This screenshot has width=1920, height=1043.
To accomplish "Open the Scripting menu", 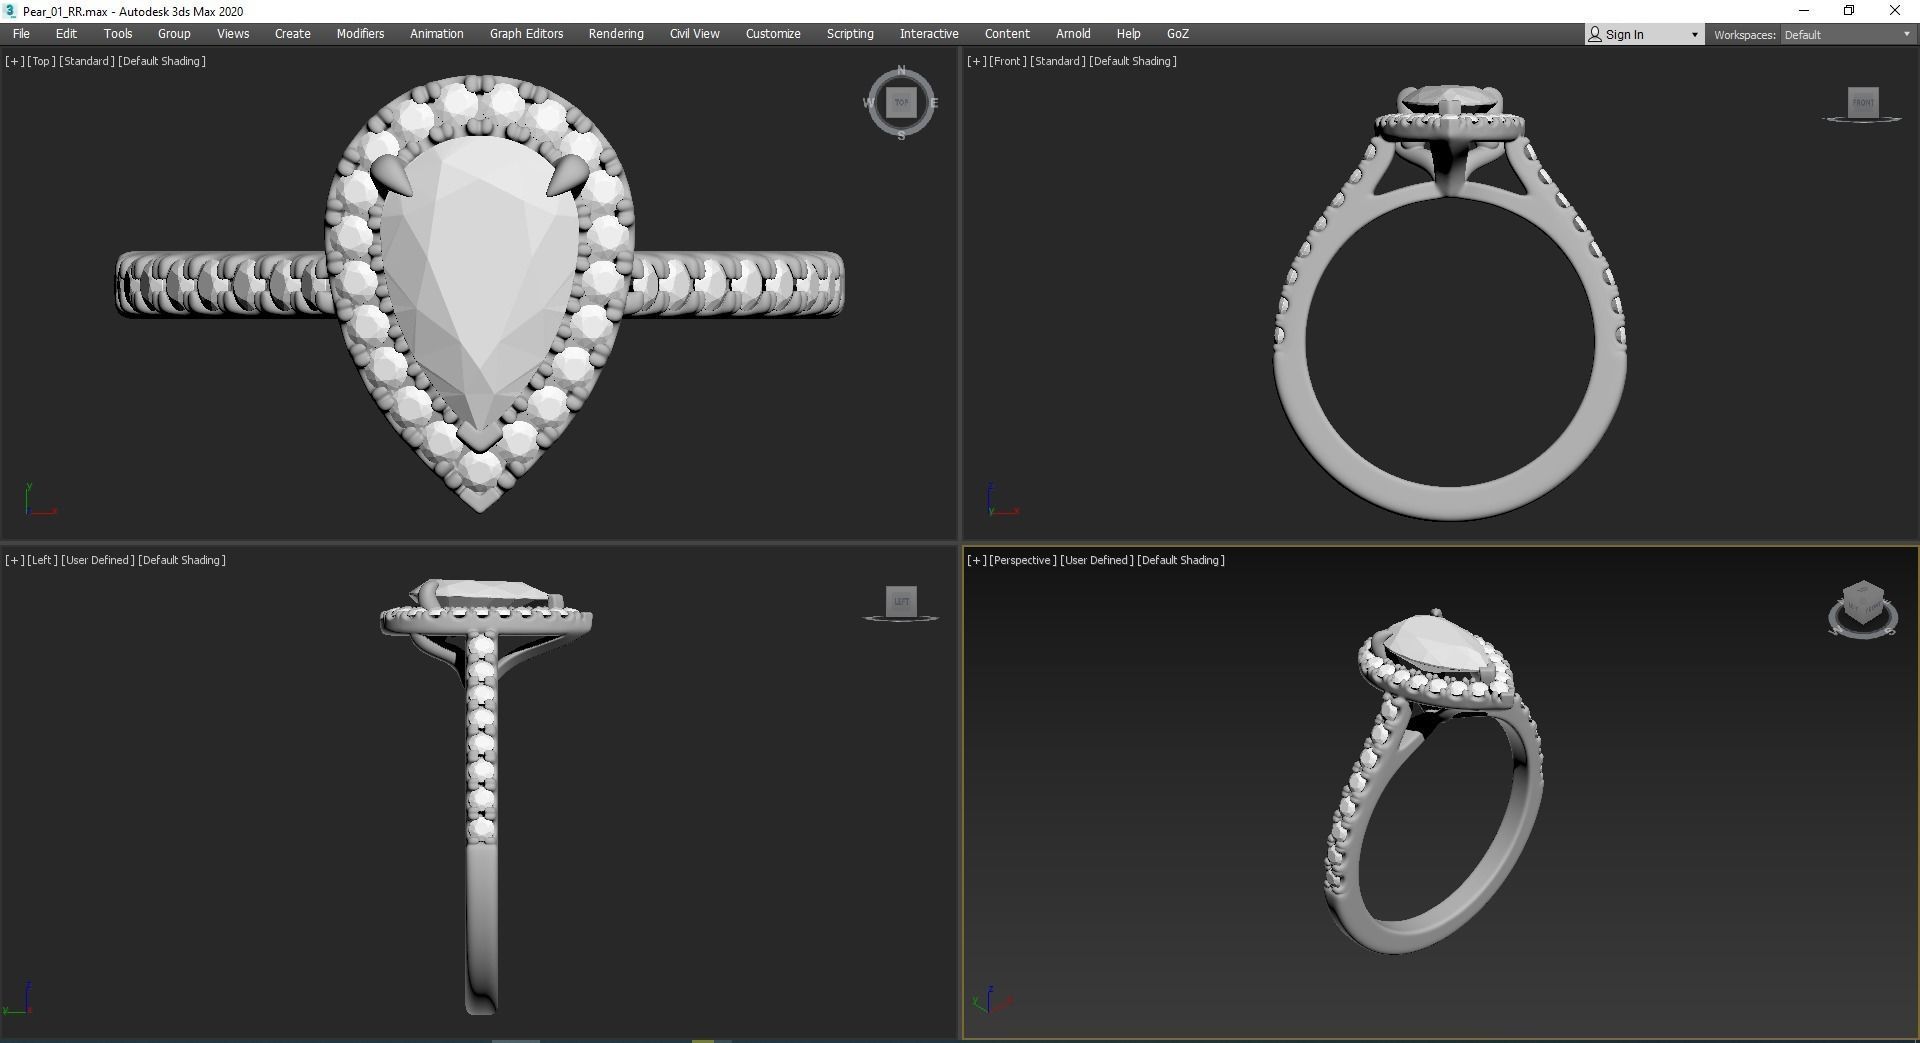I will [x=850, y=34].
